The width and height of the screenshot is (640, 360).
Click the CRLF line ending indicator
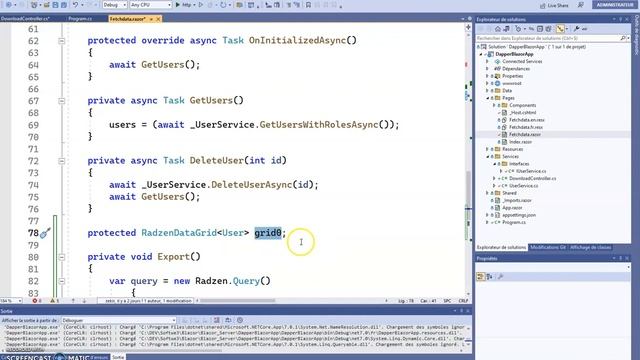pyautogui.click(x=463, y=301)
